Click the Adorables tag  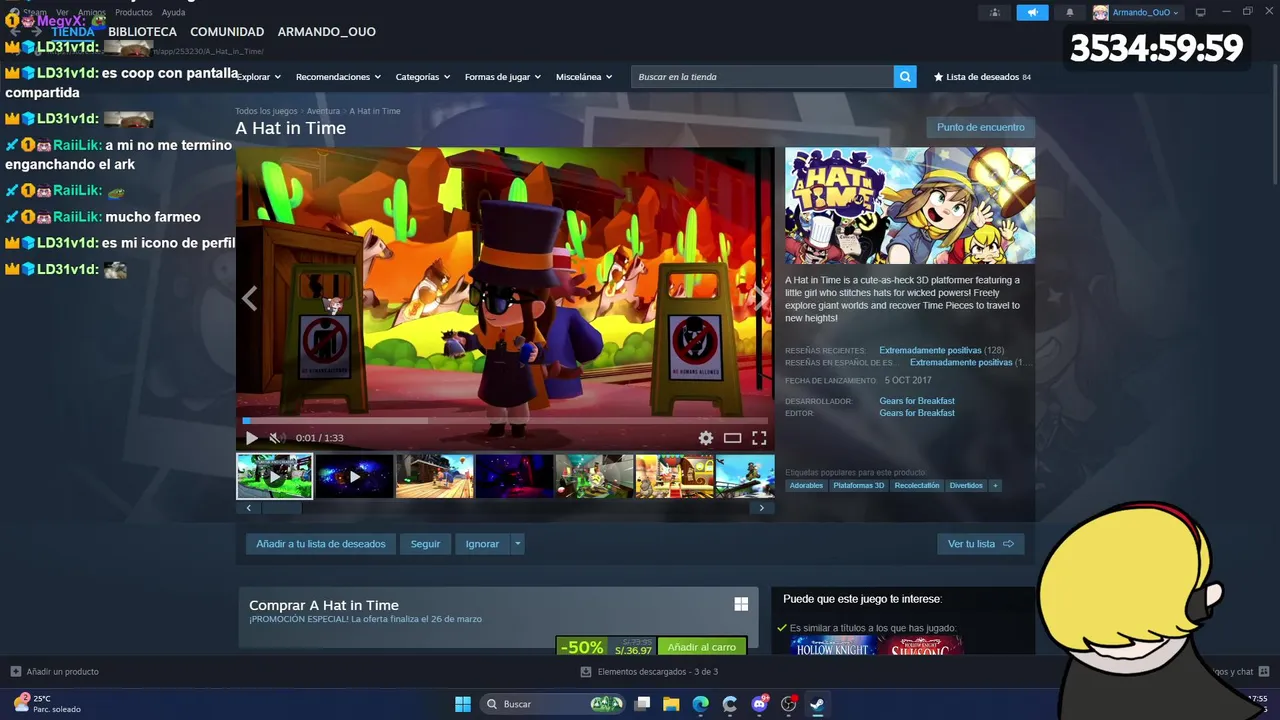click(x=806, y=485)
